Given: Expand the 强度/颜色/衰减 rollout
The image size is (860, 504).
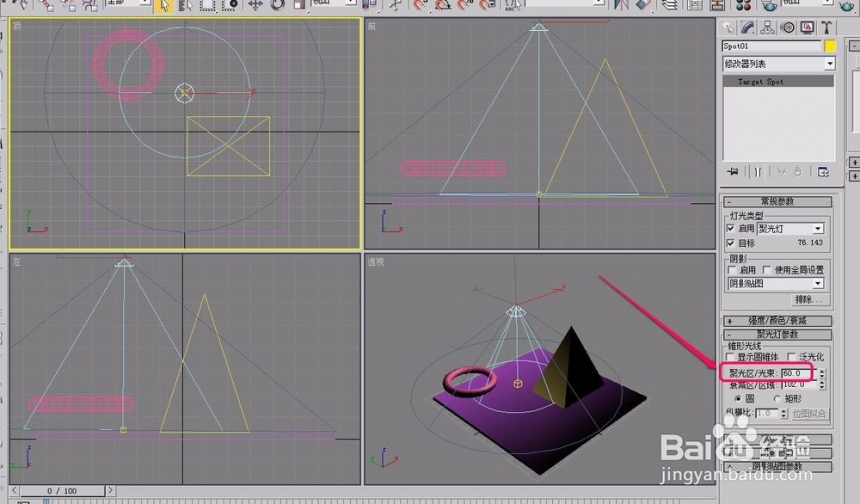Looking at the screenshot, I should click(778, 321).
